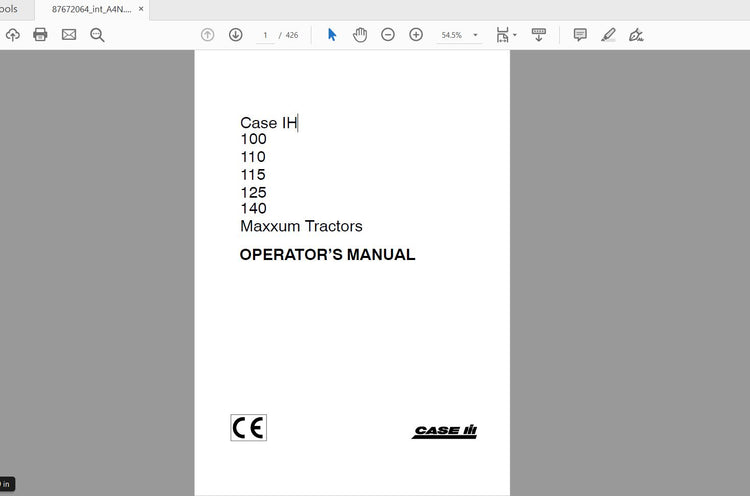Click the total pages 426 label
The image size is (750, 496).
[292, 35]
